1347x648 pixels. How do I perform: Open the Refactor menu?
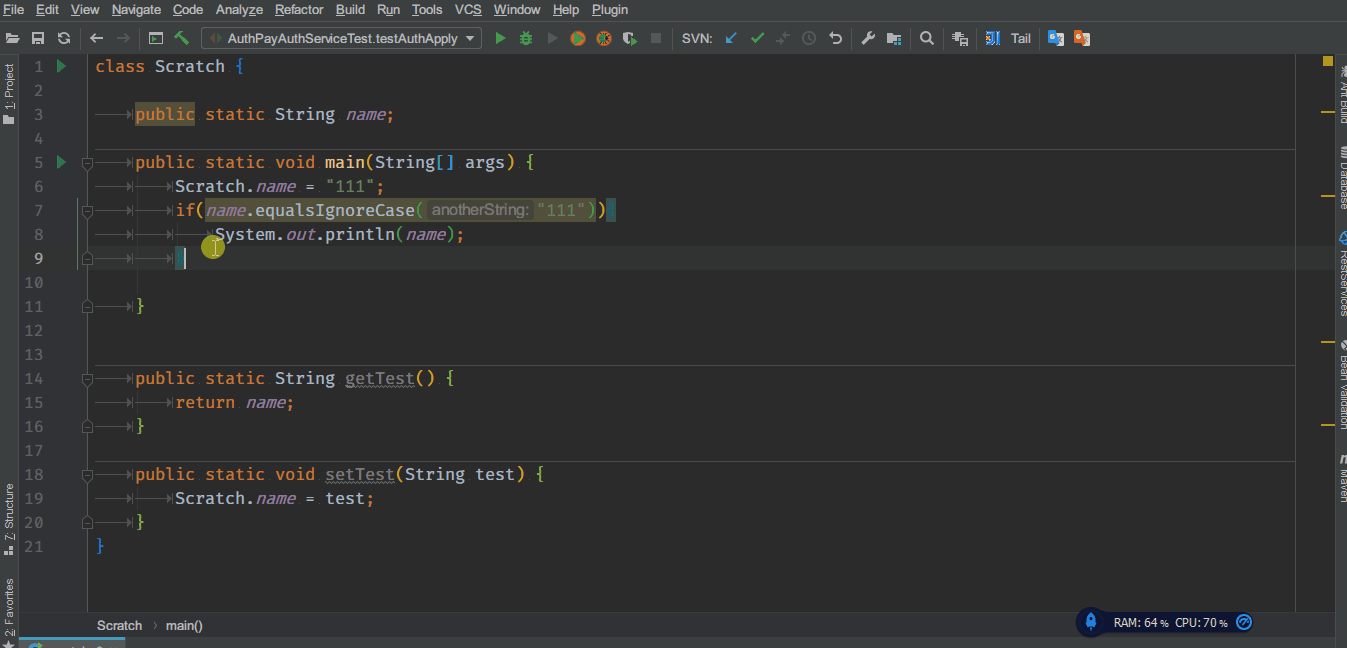pyautogui.click(x=300, y=9)
